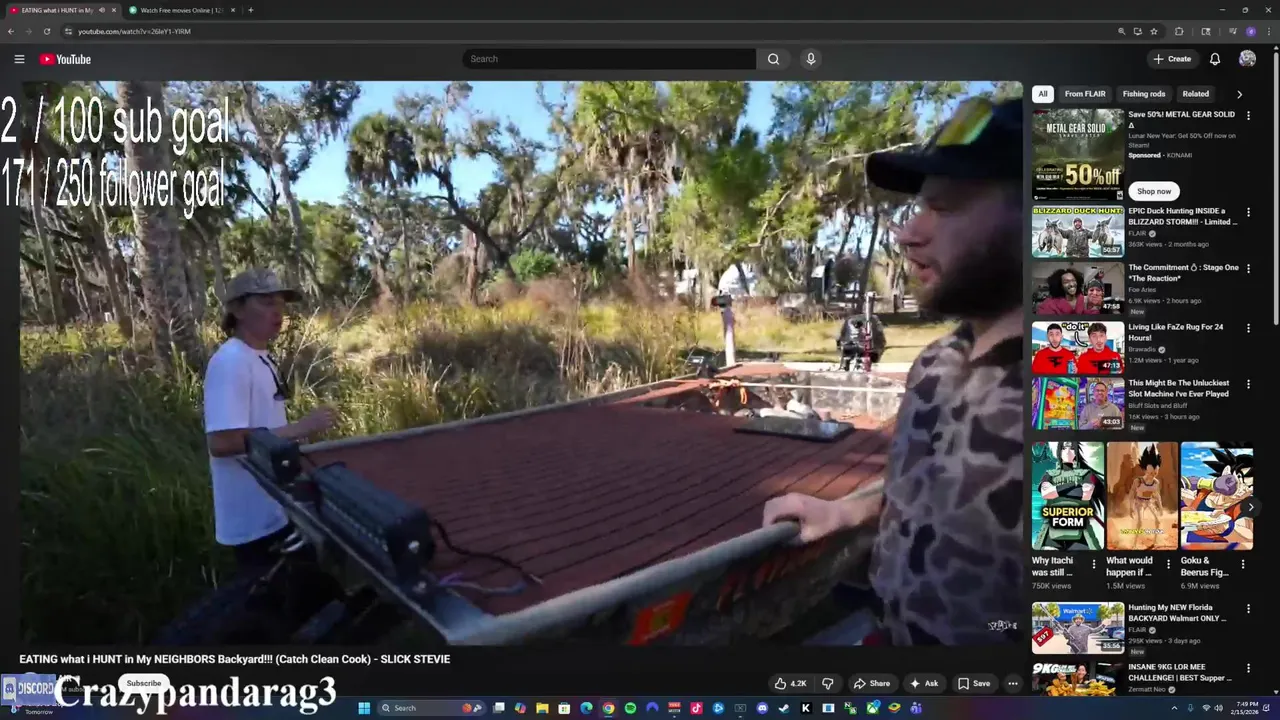1280x720 pixels.
Task: Select the Fishing rods filter chip
Action: (1144, 94)
